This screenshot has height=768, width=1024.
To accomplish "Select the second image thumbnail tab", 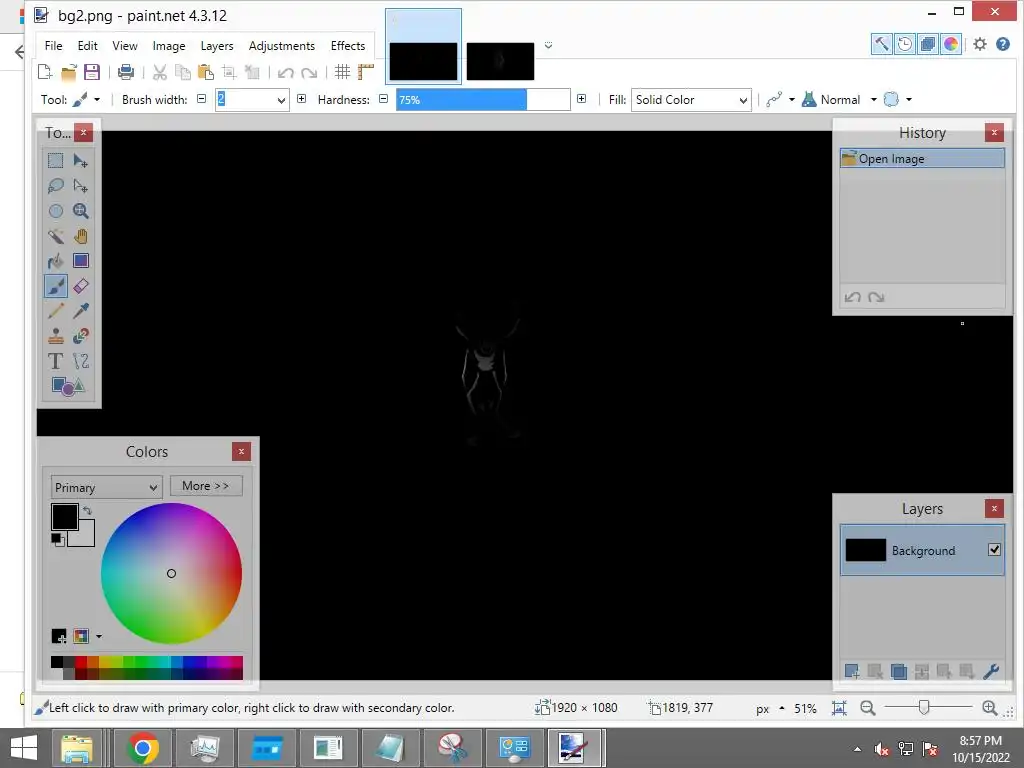I will click(x=500, y=61).
